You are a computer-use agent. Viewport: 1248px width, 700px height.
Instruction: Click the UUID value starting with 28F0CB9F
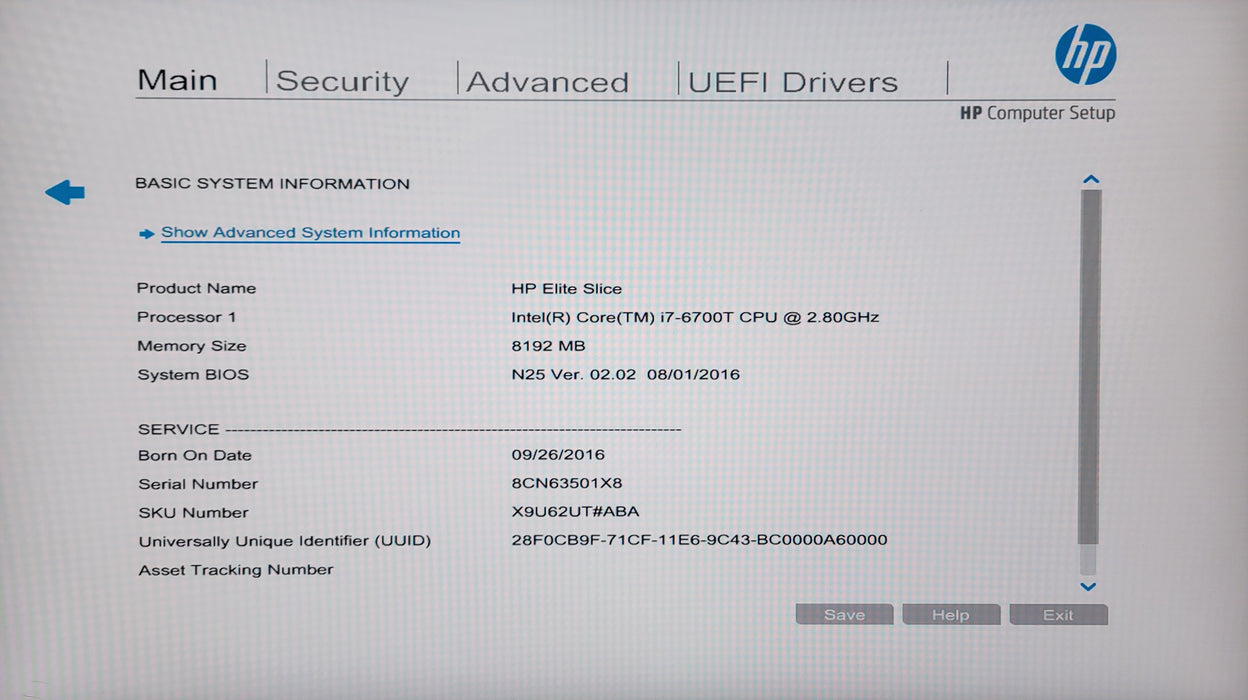point(699,541)
